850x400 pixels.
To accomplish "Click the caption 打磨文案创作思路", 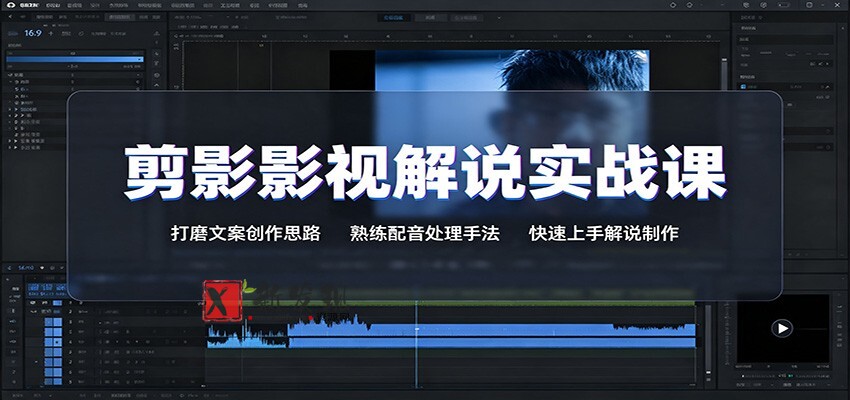I will (246, 234).
